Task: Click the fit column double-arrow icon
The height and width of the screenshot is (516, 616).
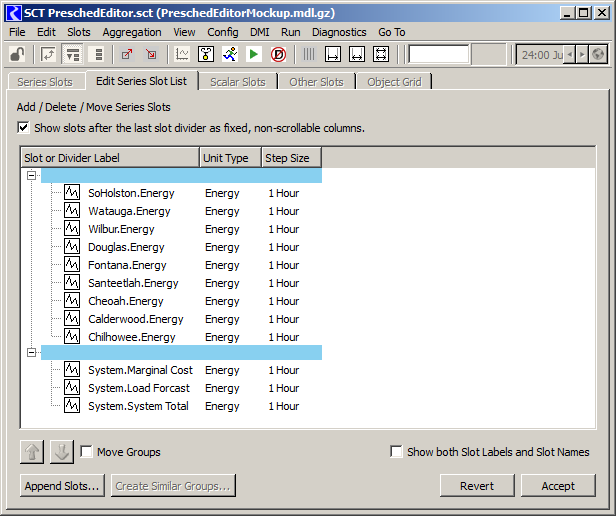Action: click(x=357, y=54)
